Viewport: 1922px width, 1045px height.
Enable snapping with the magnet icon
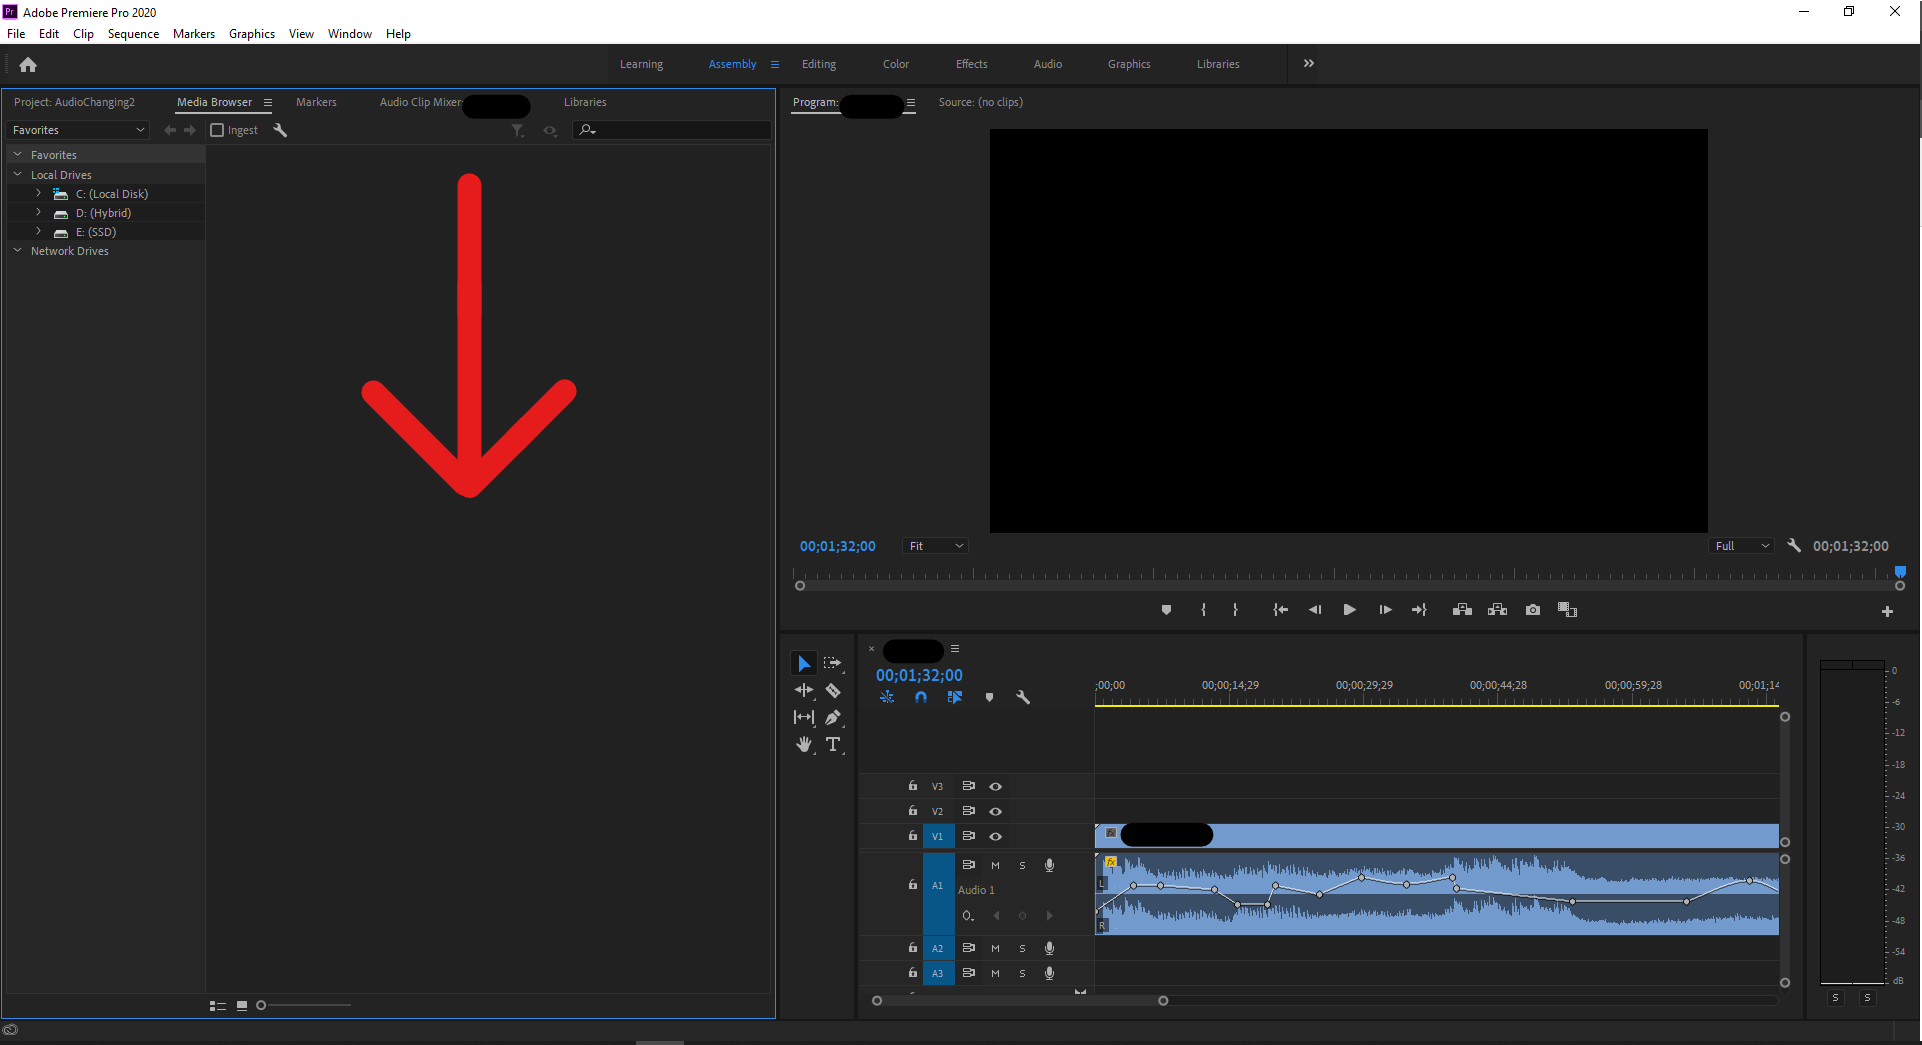click(920, 697)
